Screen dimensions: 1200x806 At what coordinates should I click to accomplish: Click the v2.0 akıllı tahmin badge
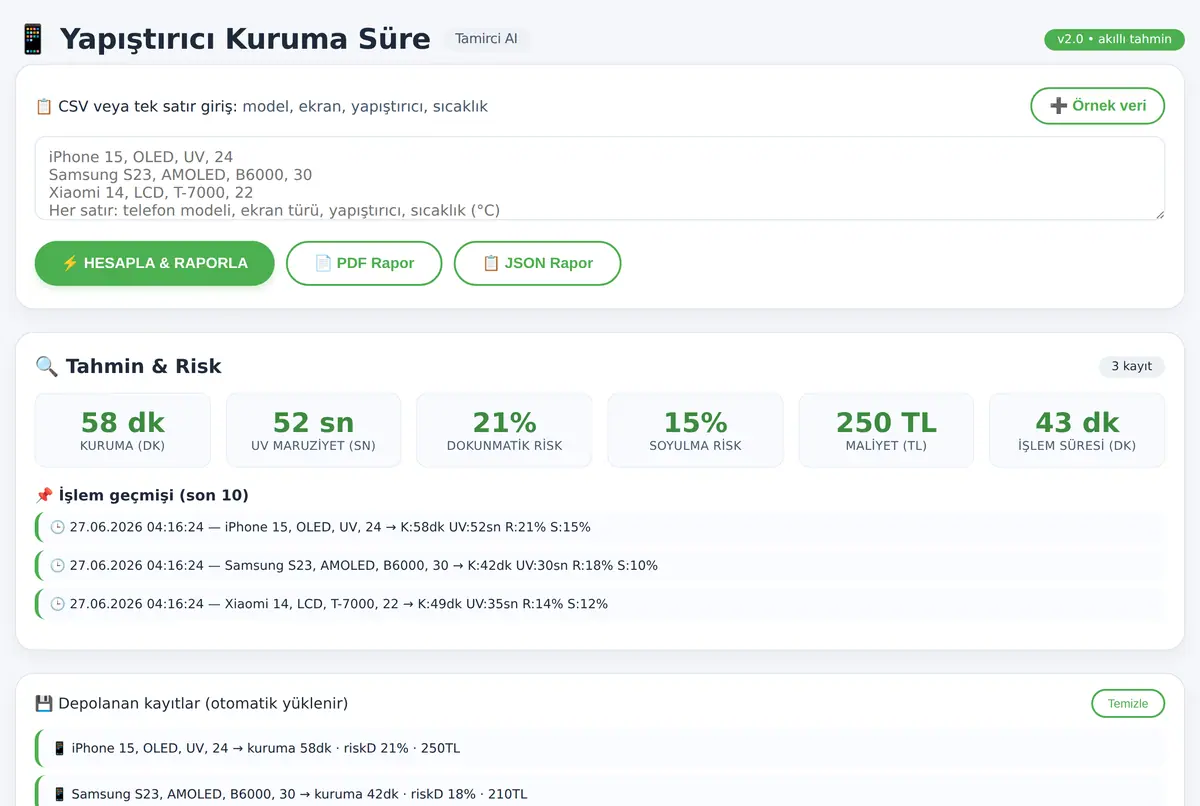[1114, 39]
